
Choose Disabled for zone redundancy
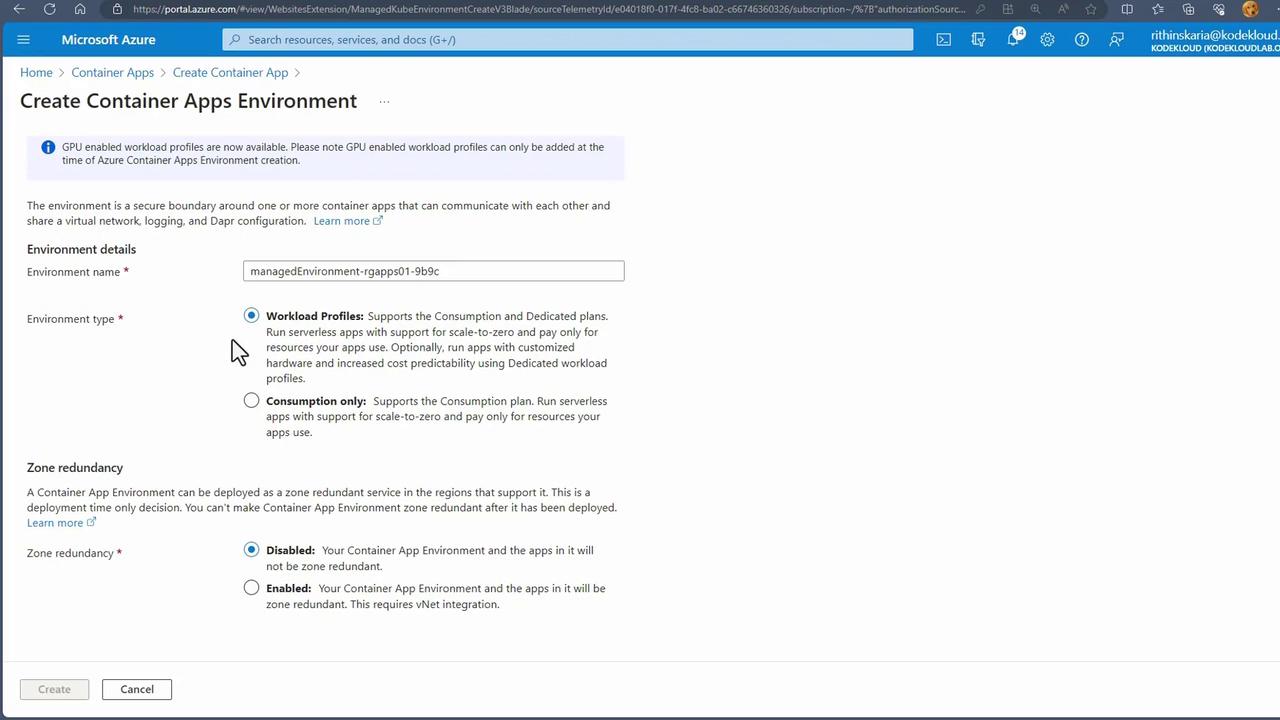click(x=251, y=549)
